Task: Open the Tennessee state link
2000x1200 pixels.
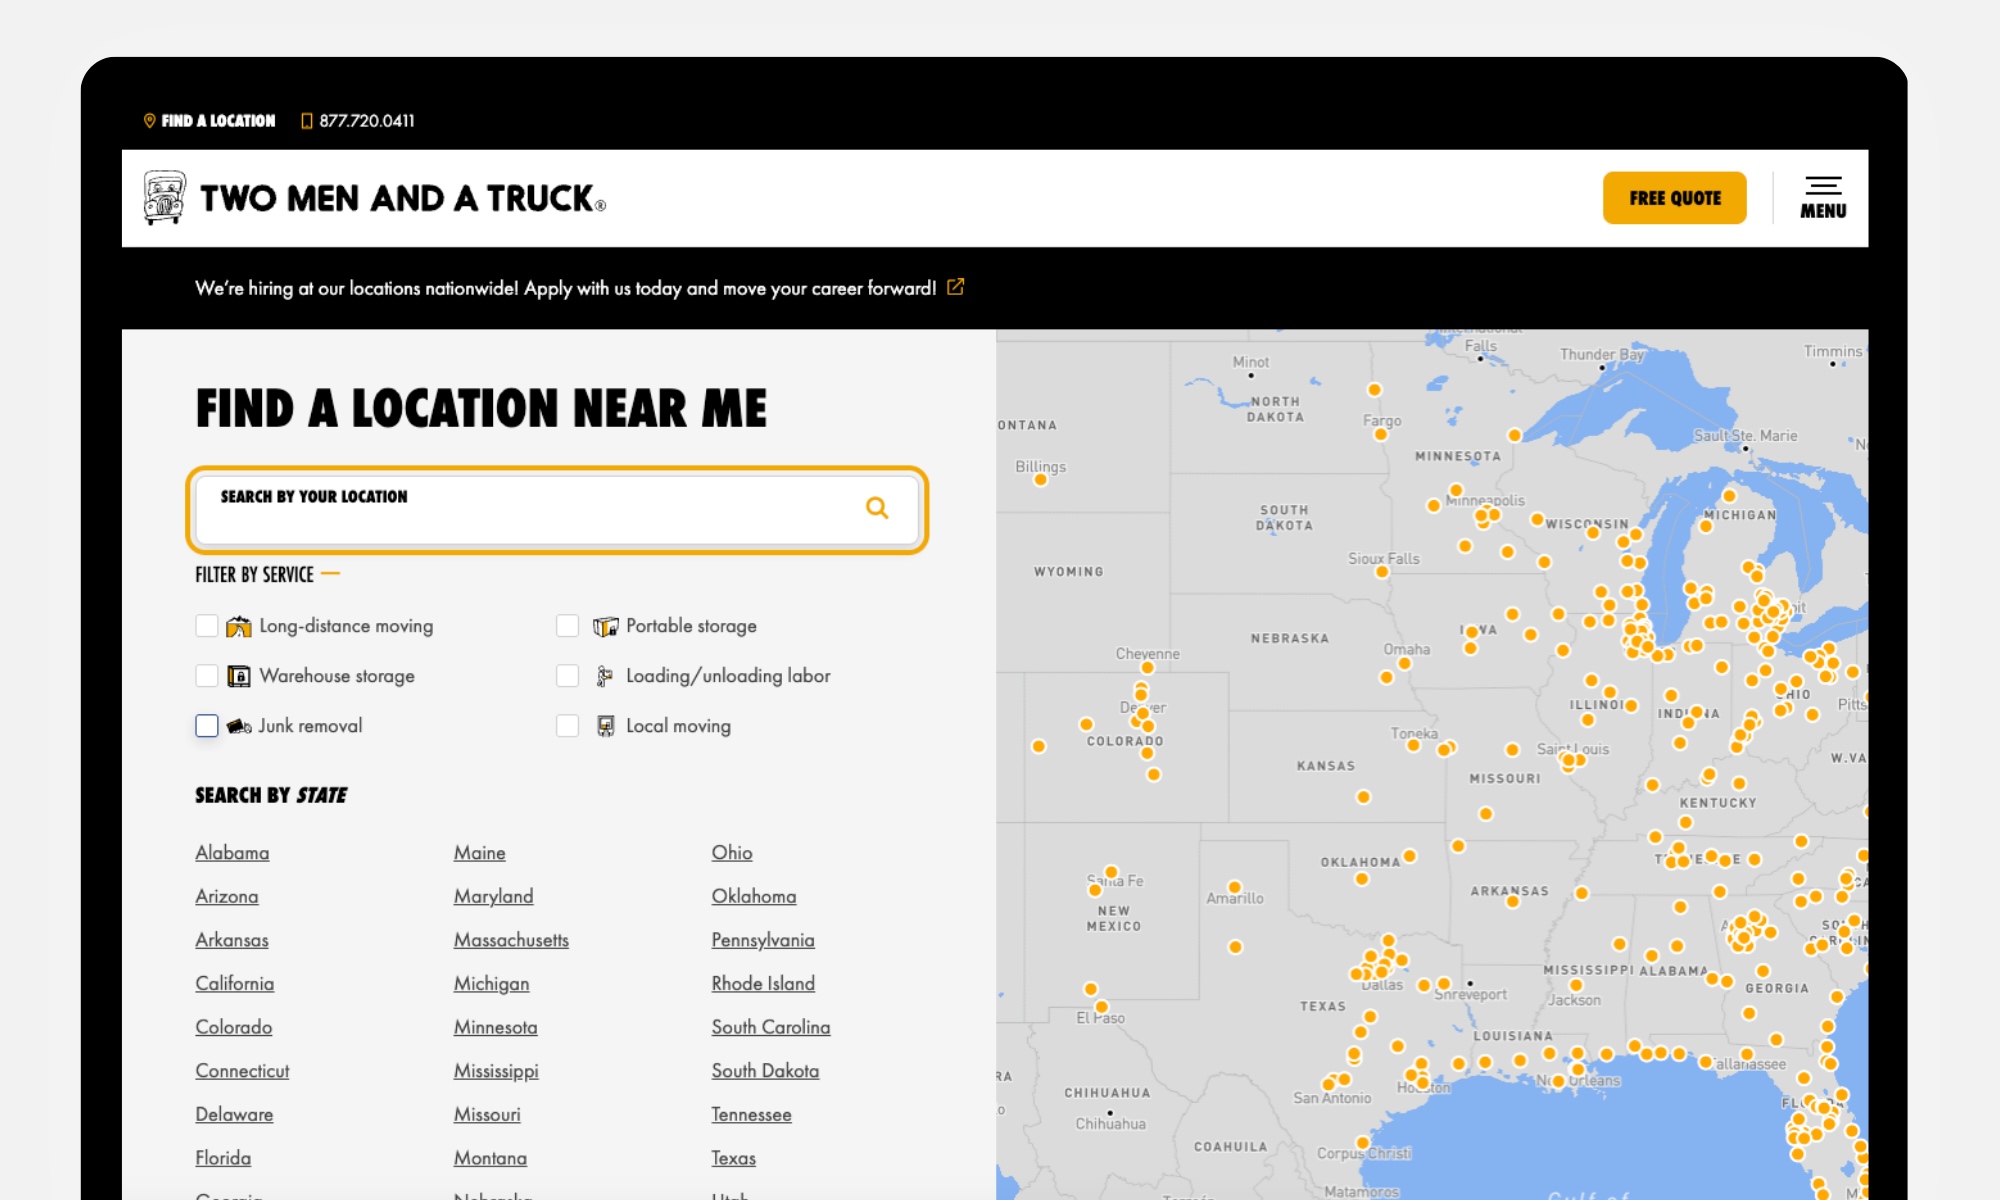Action: [751, 1115]
